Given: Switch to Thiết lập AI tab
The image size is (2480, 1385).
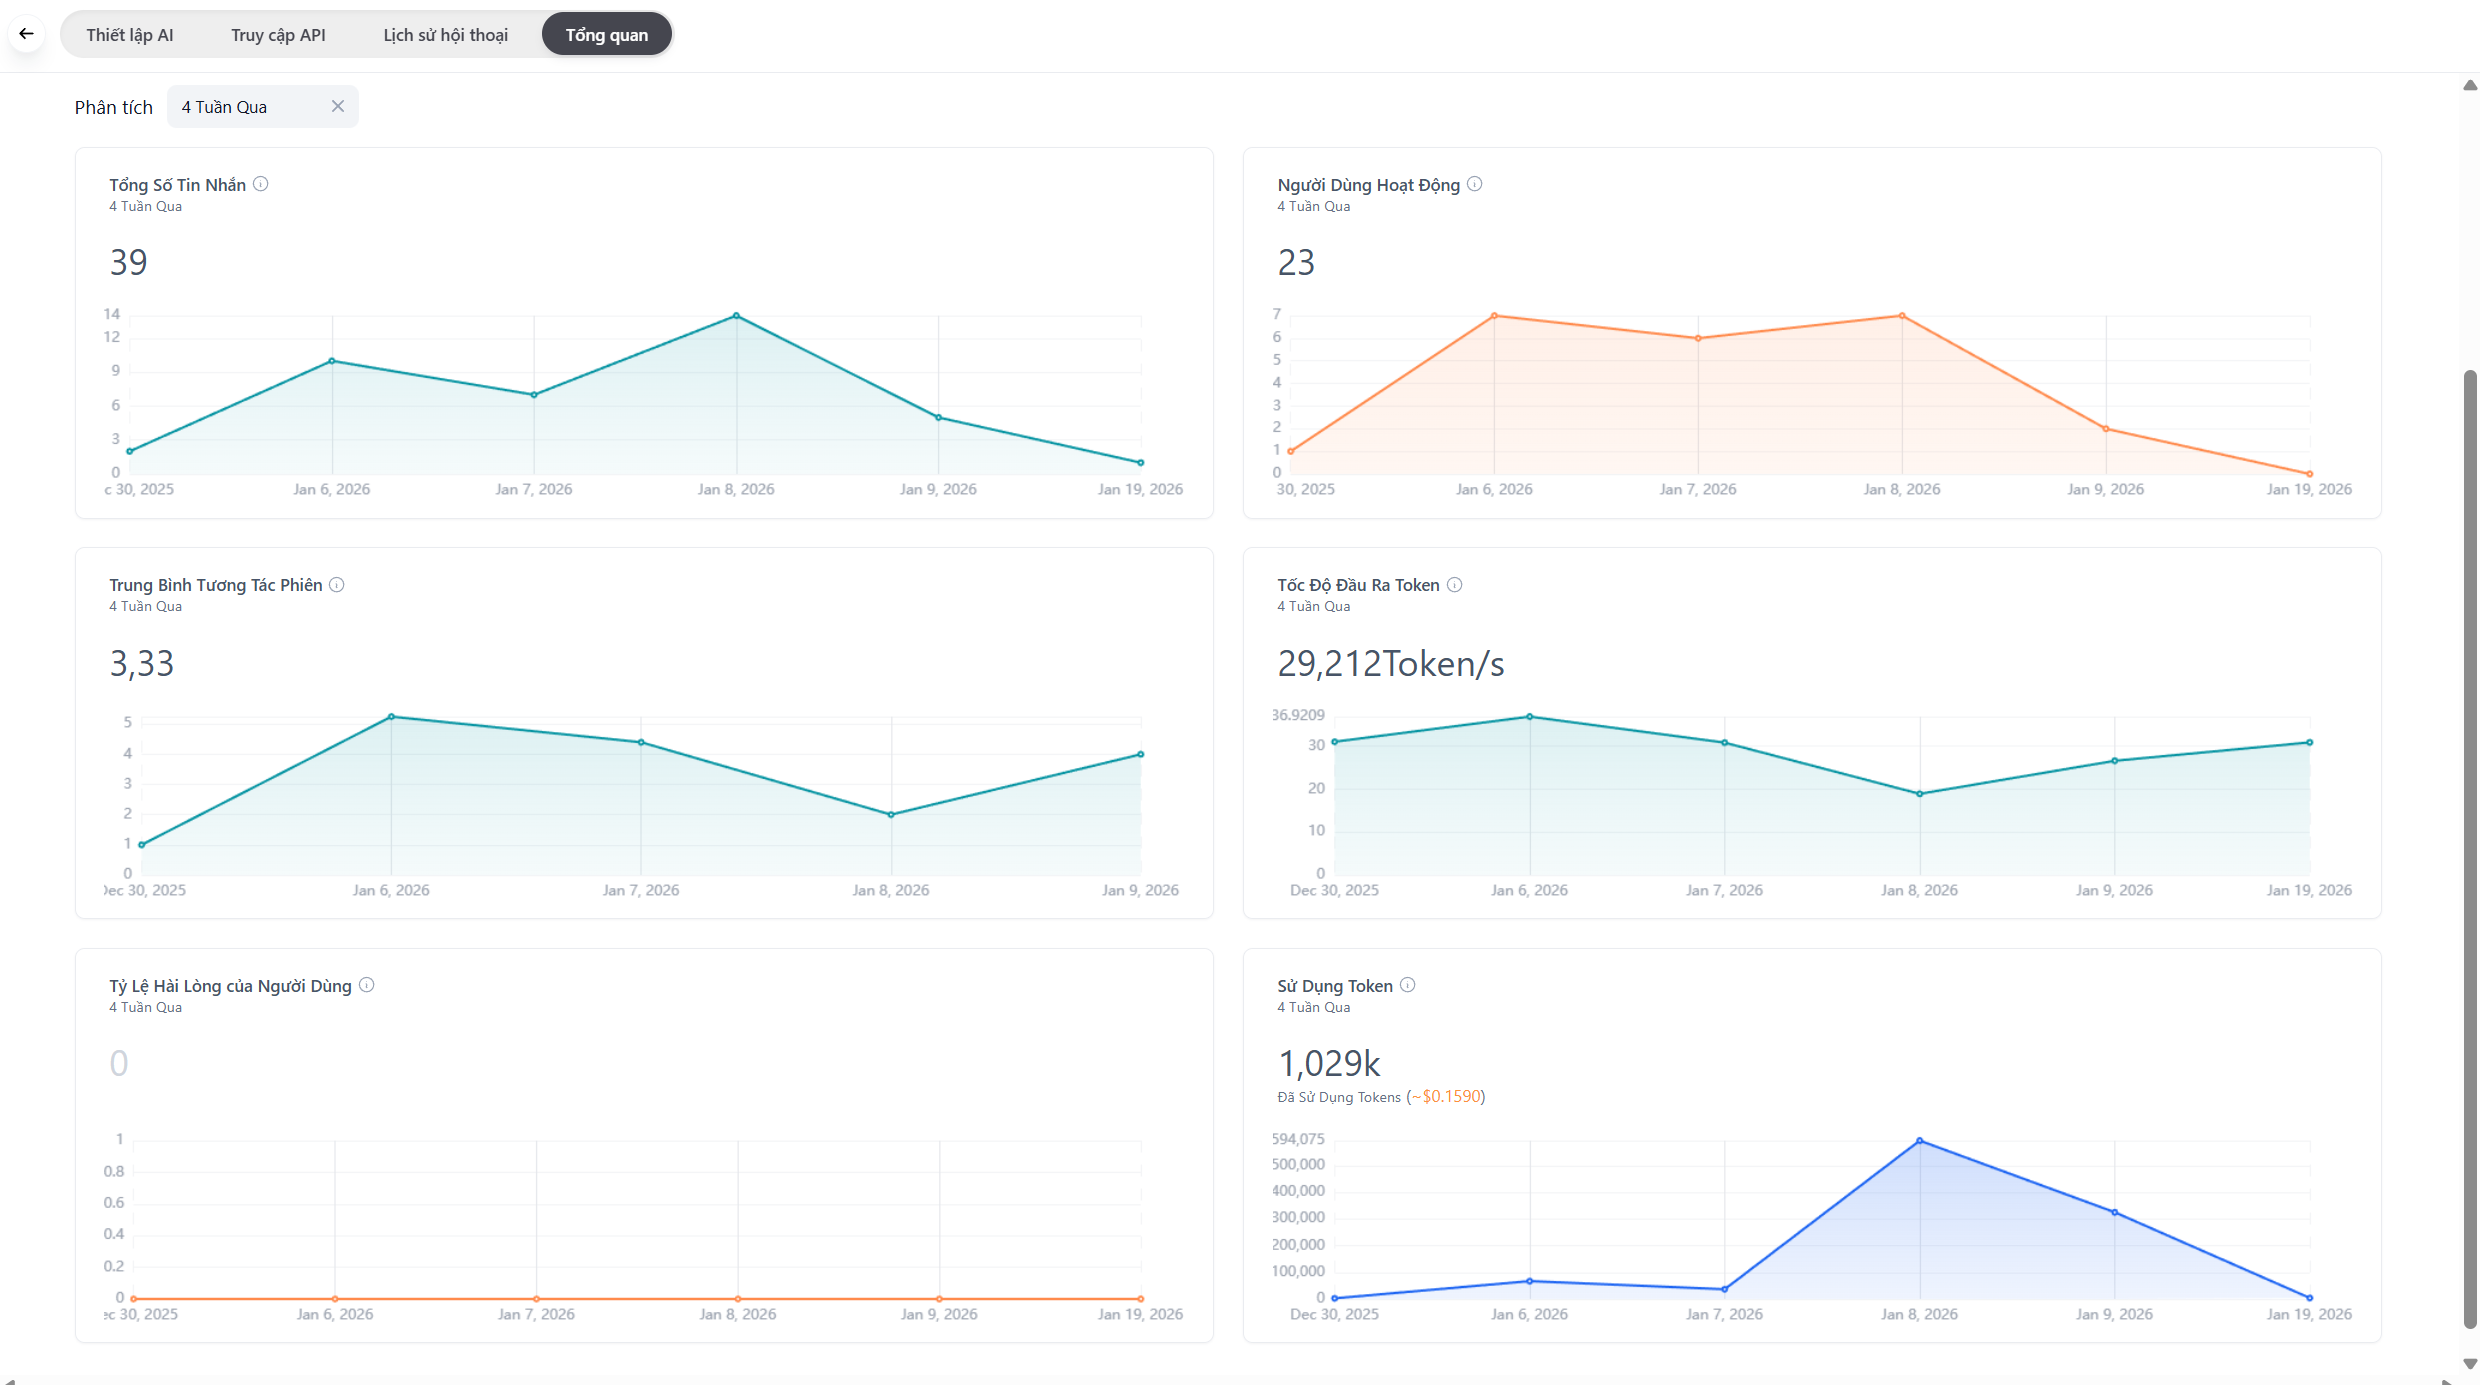Looking at the screenshot, I should click(130, 35).
